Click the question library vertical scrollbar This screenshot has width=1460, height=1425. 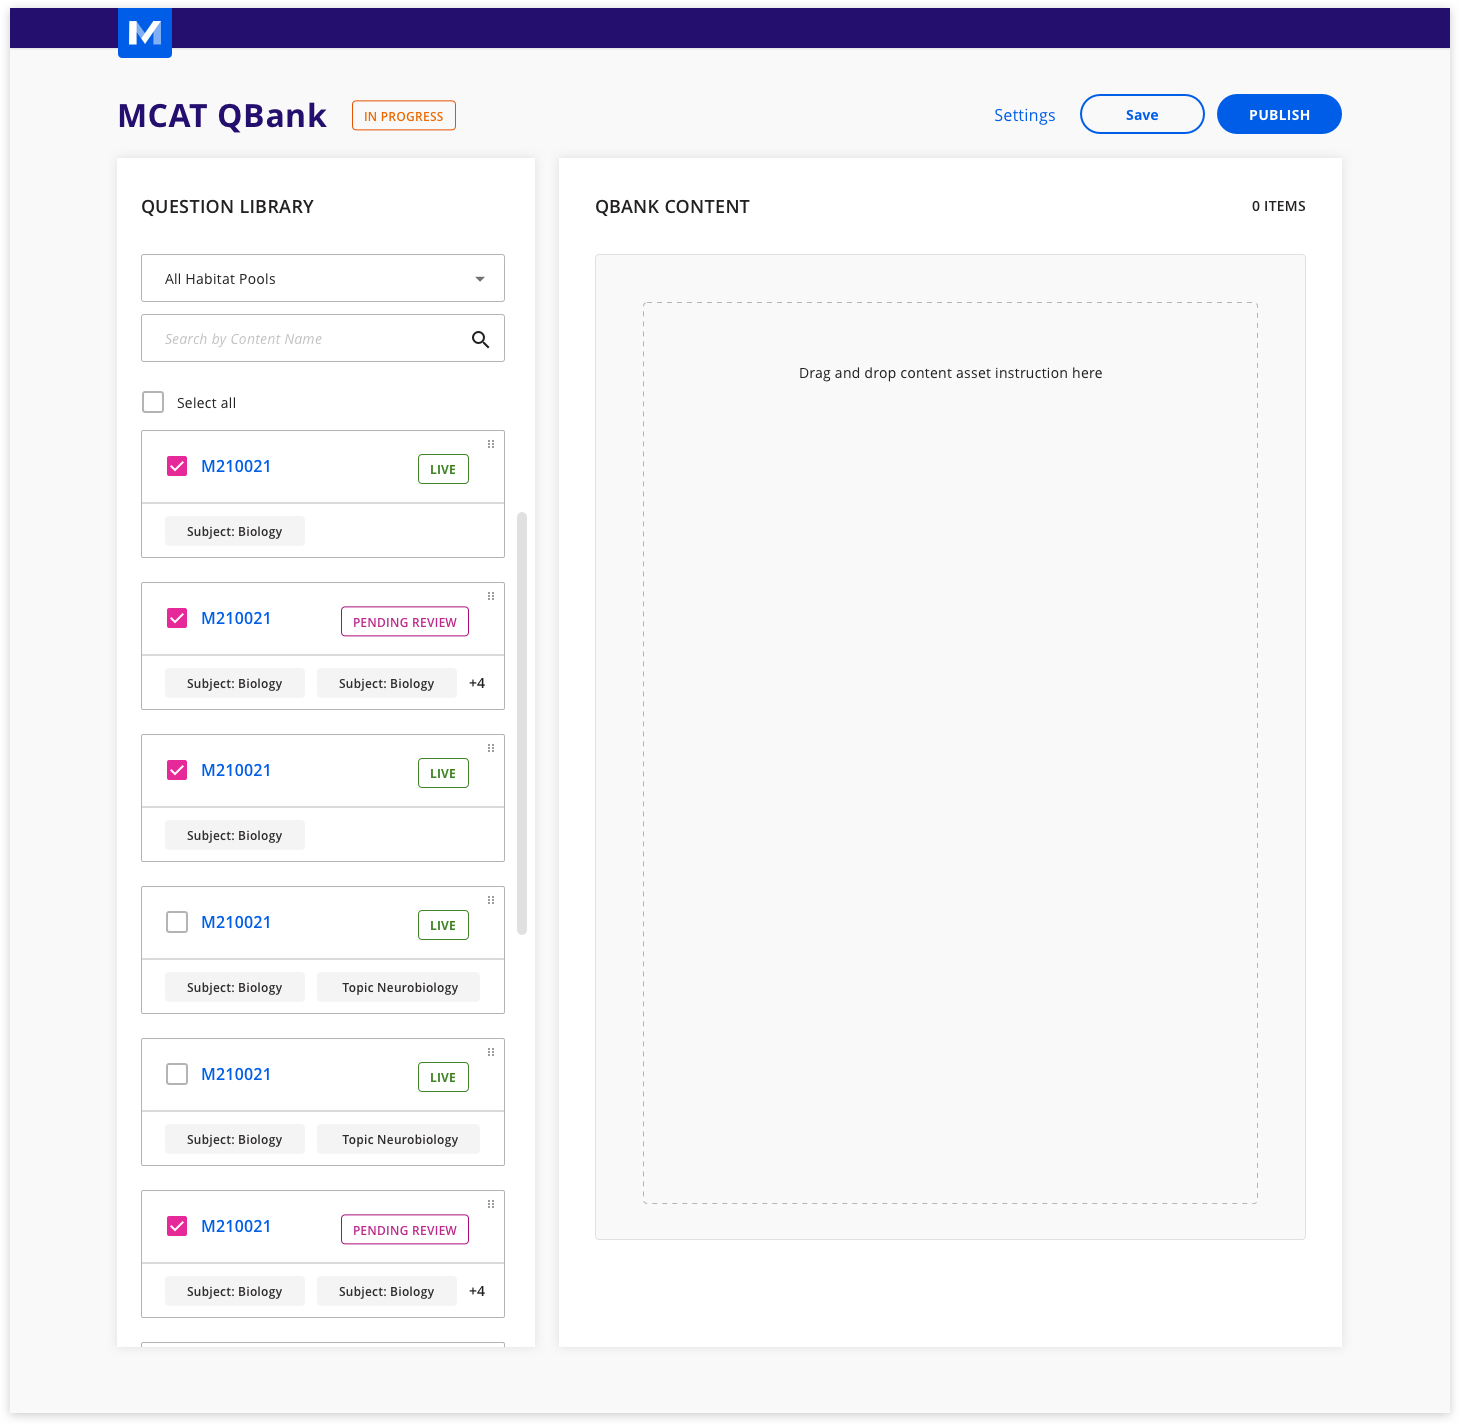click(x=522, y=723)
